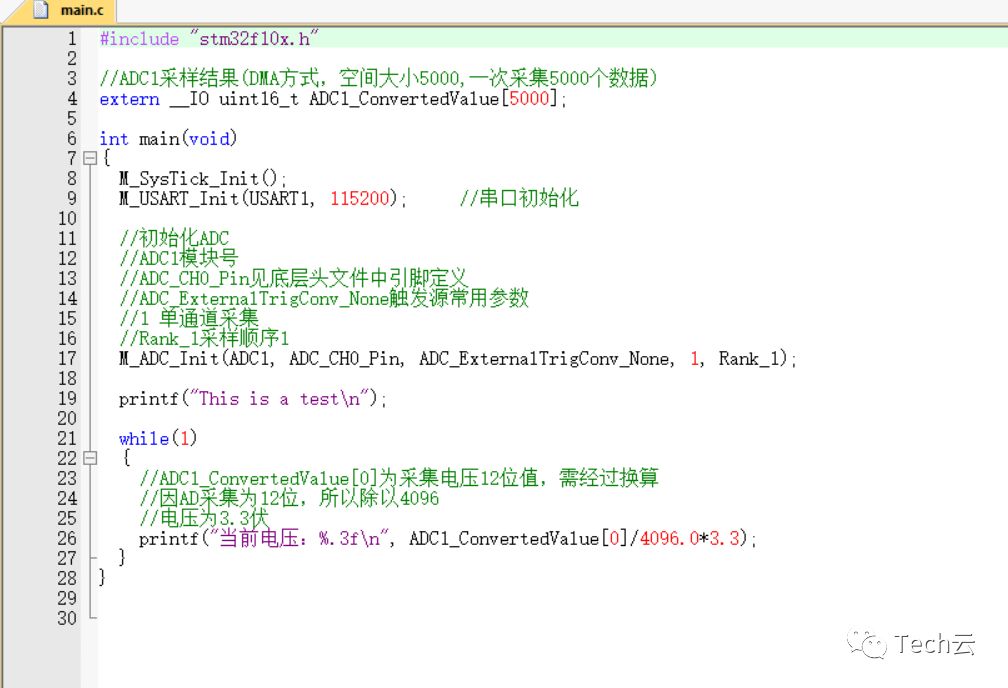The image size is (1008, 688).
Task: Click line number 17 in the gutter
Action: pos(67,358)
